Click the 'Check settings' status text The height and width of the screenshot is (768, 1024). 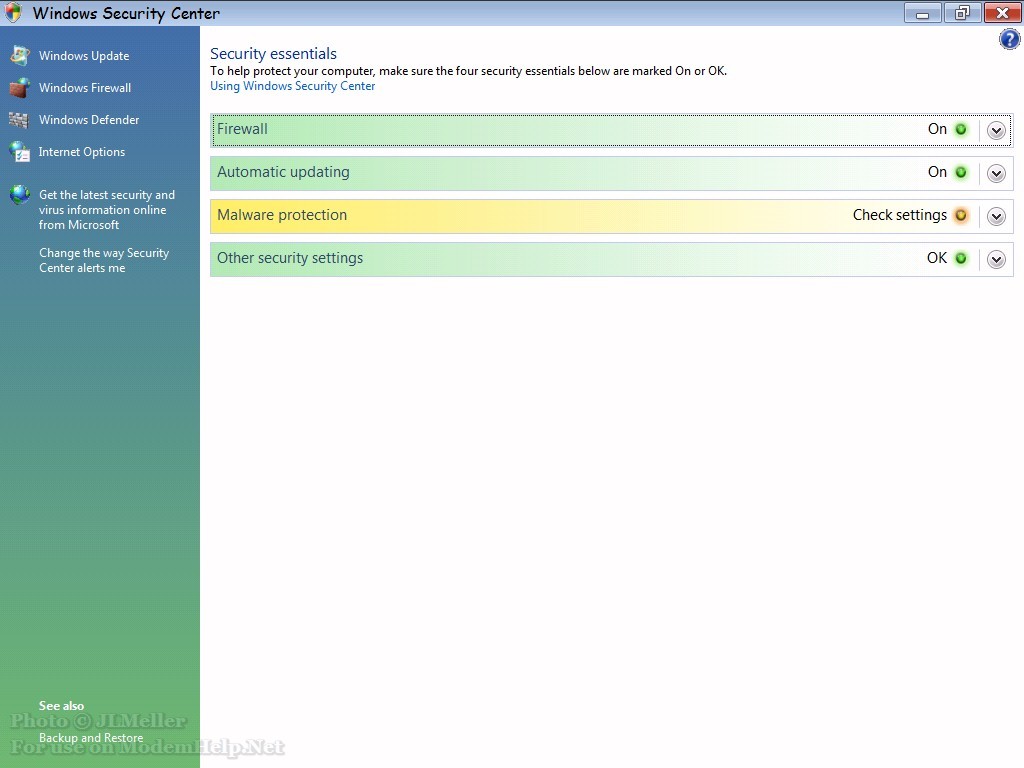click(x=899, y=215)
